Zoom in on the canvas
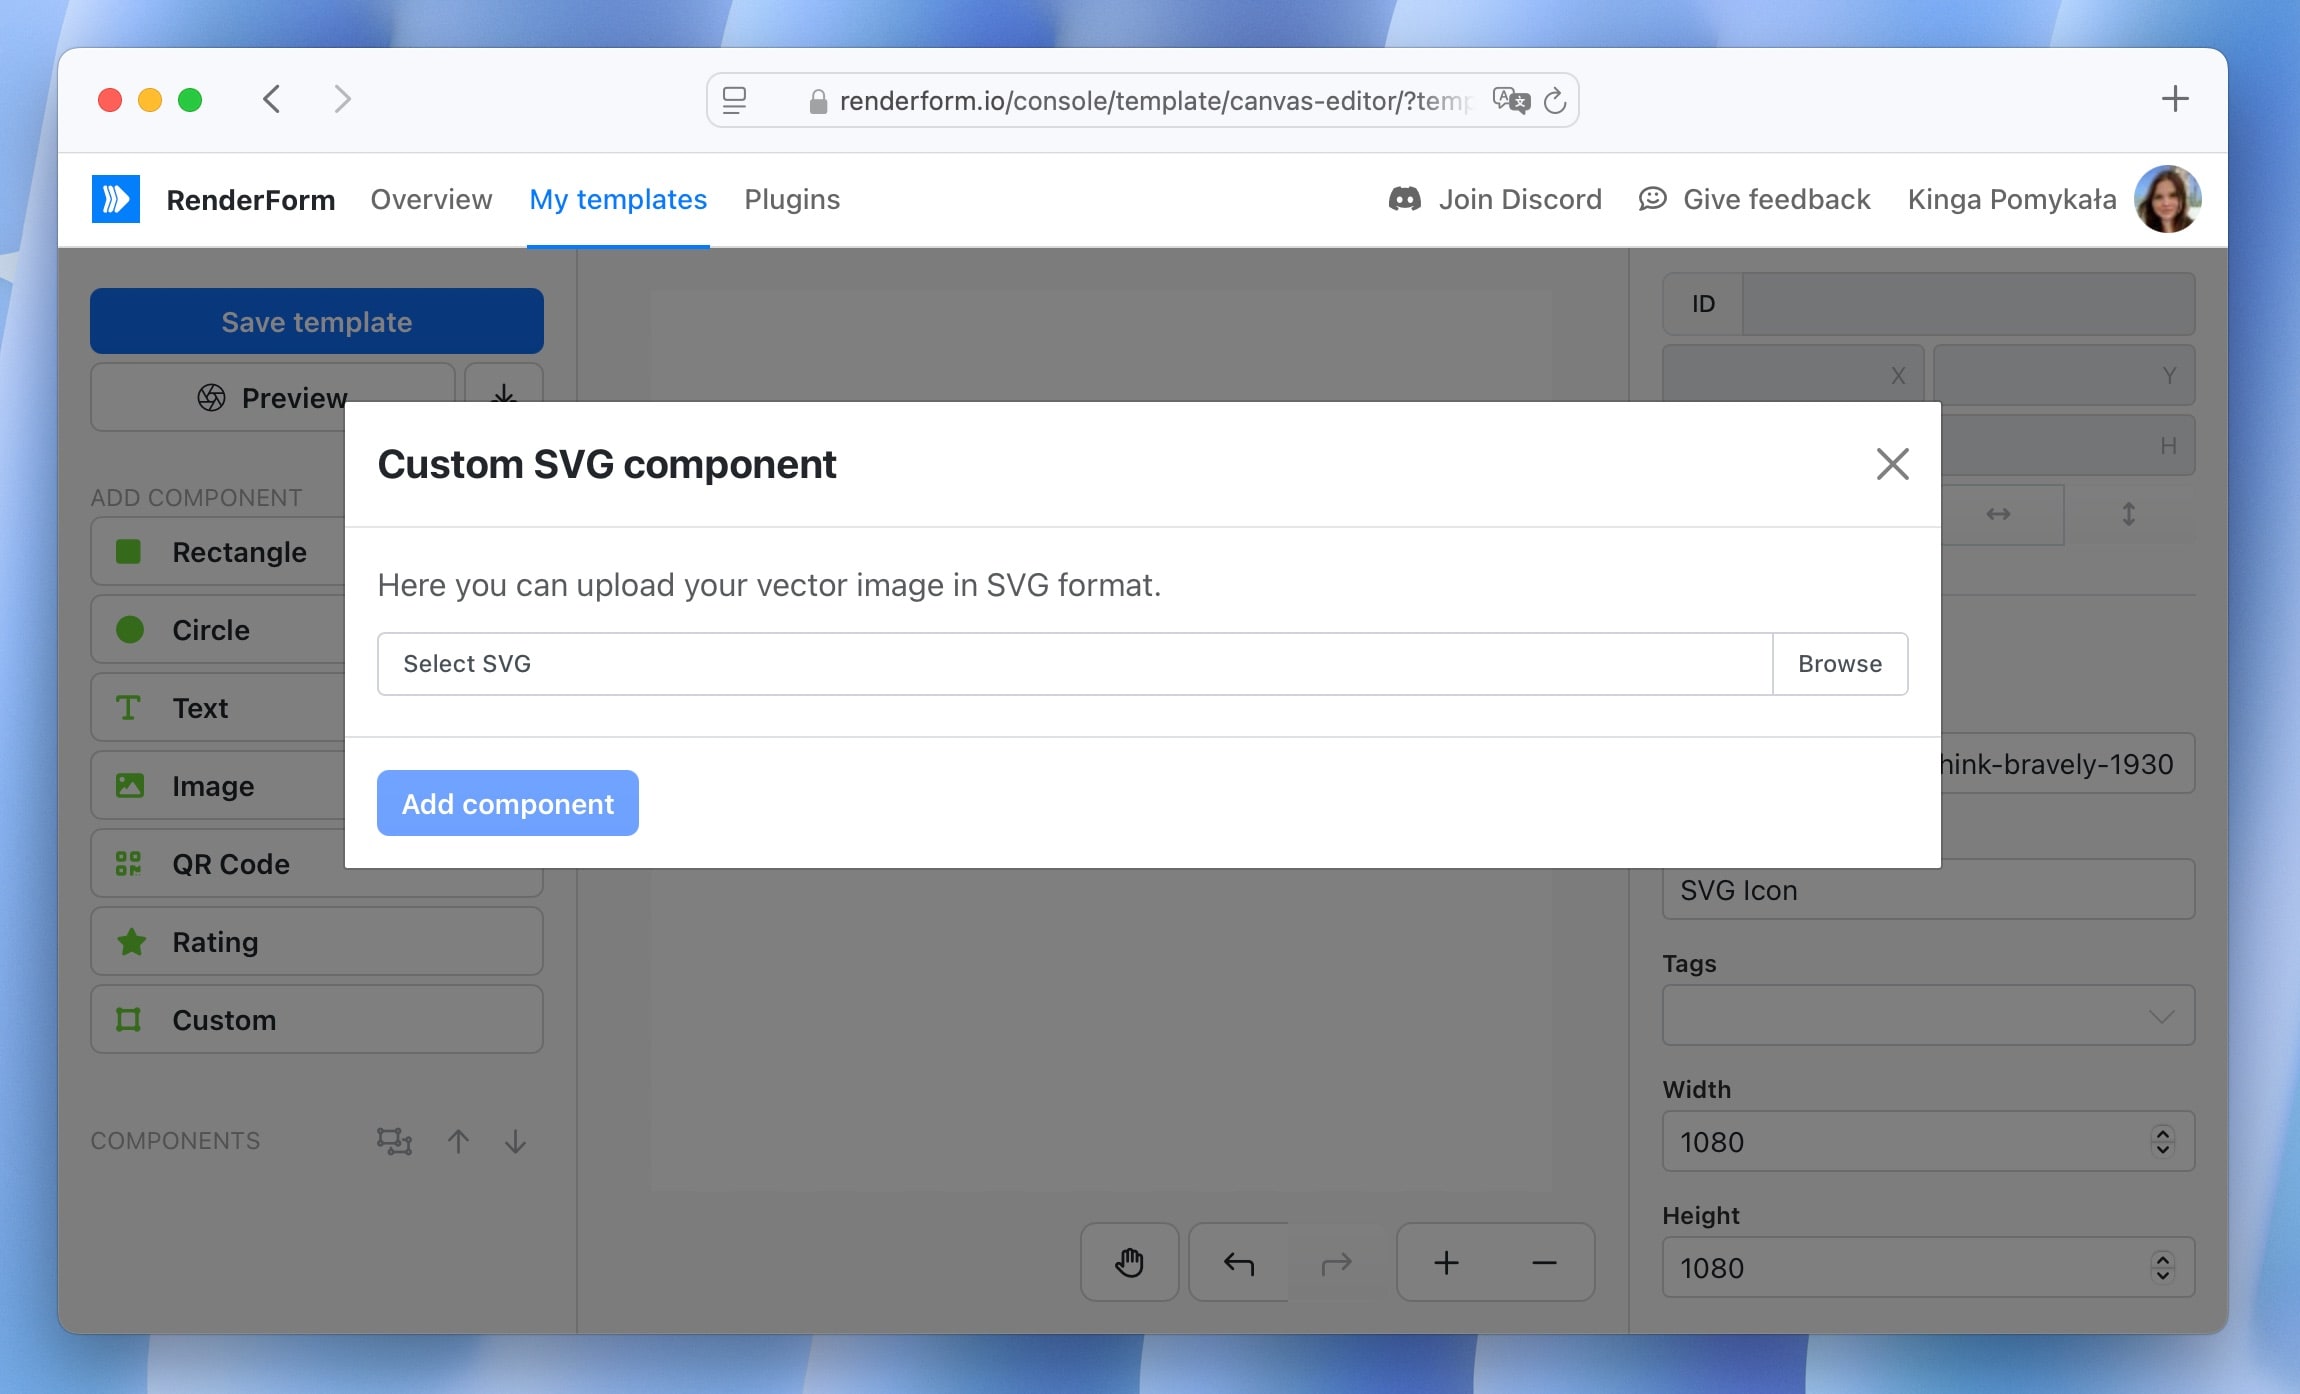This screenshot has width=2300, height=1394. tap(1446, 1263)
